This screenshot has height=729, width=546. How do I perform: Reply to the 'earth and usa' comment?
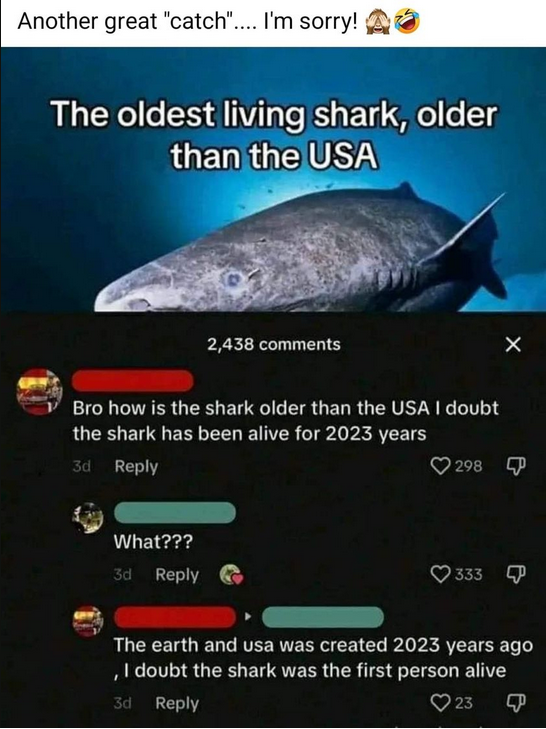pyautogui.click(x=177, y=703)
